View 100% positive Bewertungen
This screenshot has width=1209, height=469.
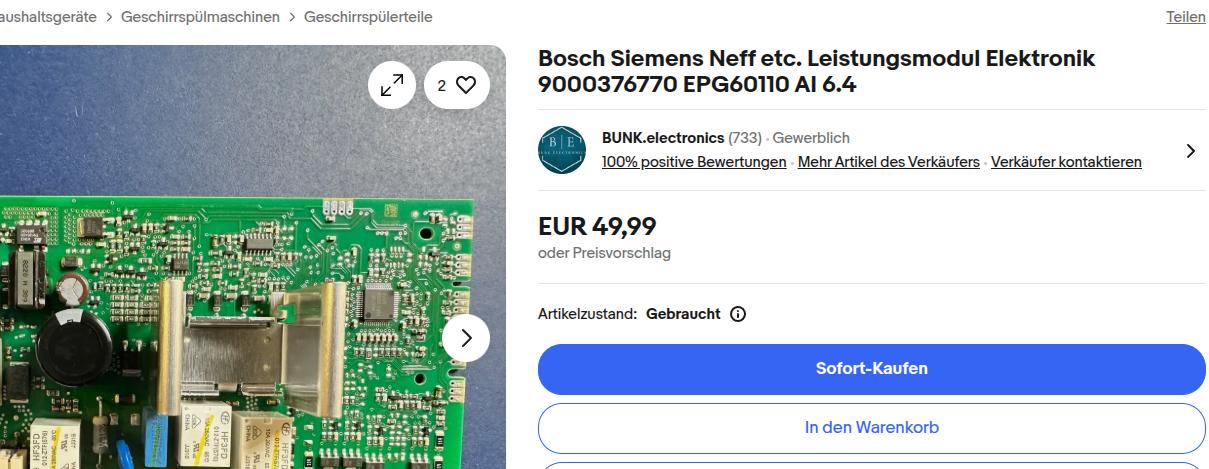[x=694, y=162]
